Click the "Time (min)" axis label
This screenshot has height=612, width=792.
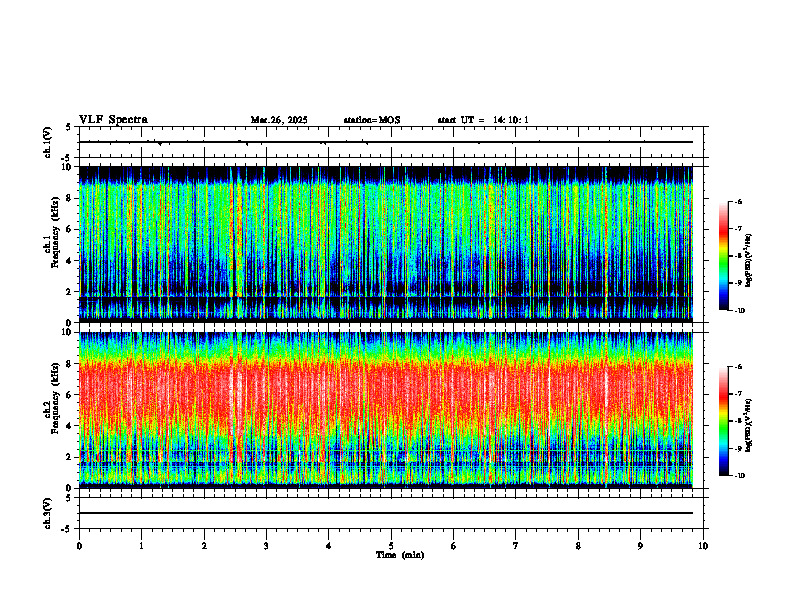400,555
